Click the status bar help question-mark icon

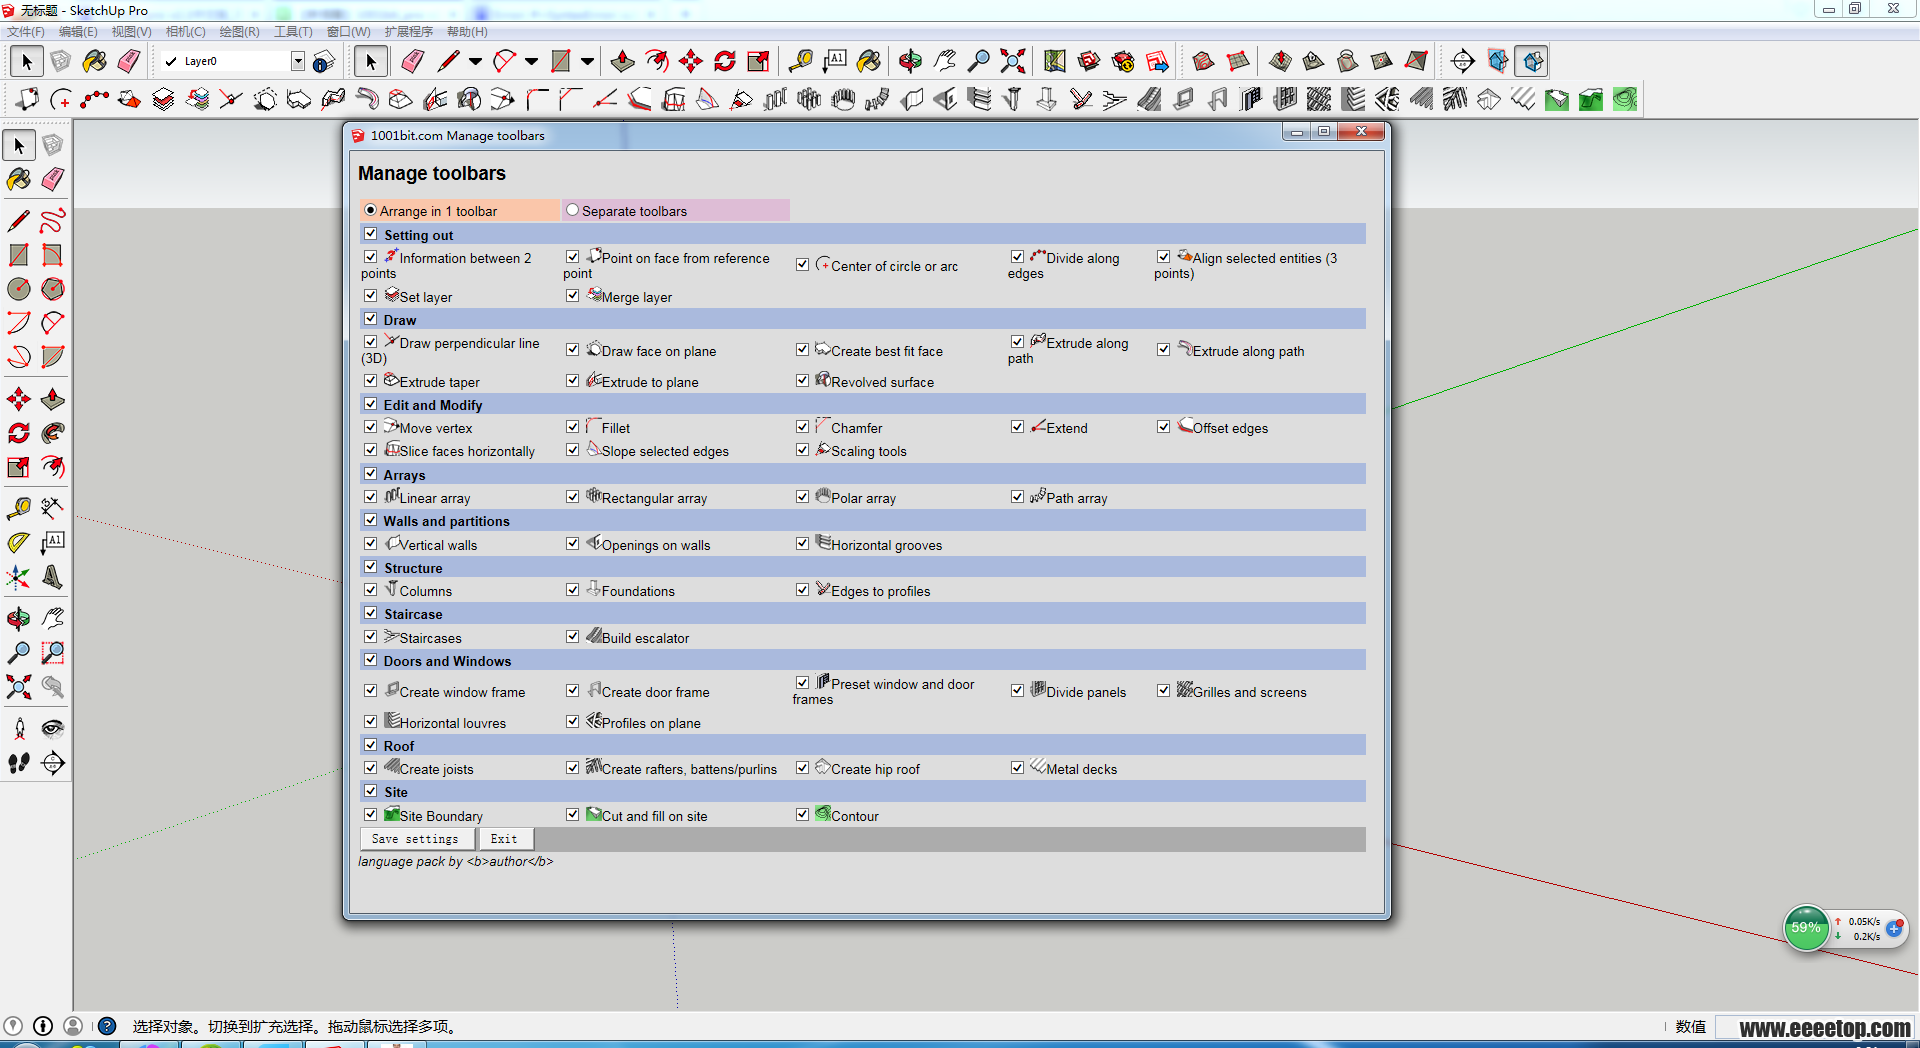[107, 1026]
